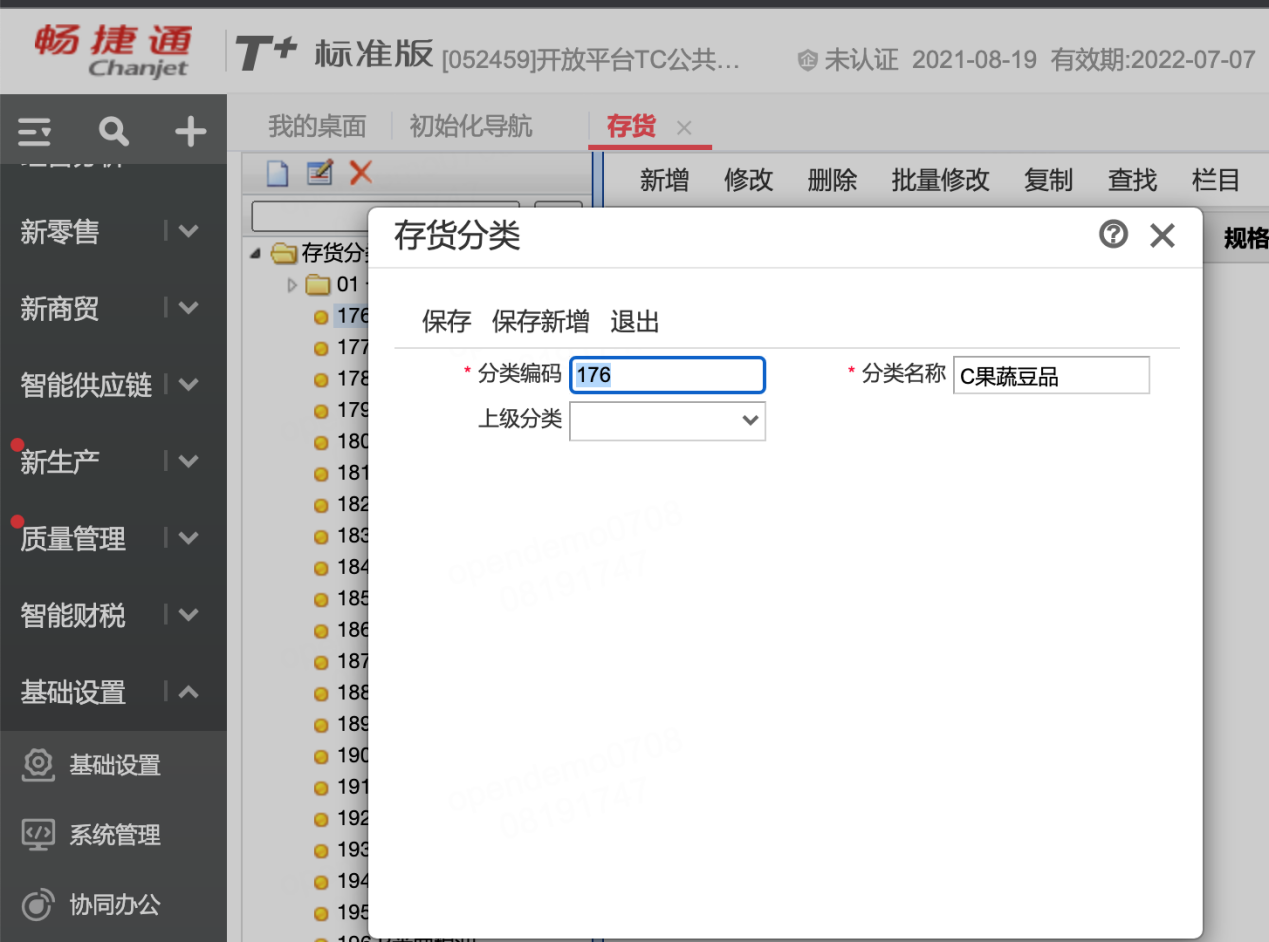Click 复制 in the toolbar

(1049, 180)
